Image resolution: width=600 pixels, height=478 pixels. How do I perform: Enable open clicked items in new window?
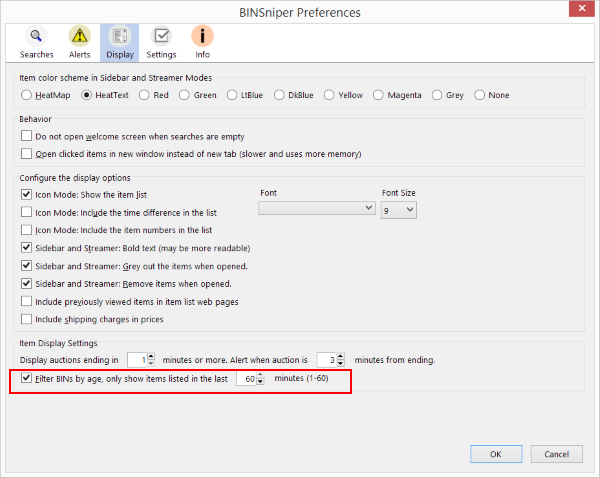[26, 153]
